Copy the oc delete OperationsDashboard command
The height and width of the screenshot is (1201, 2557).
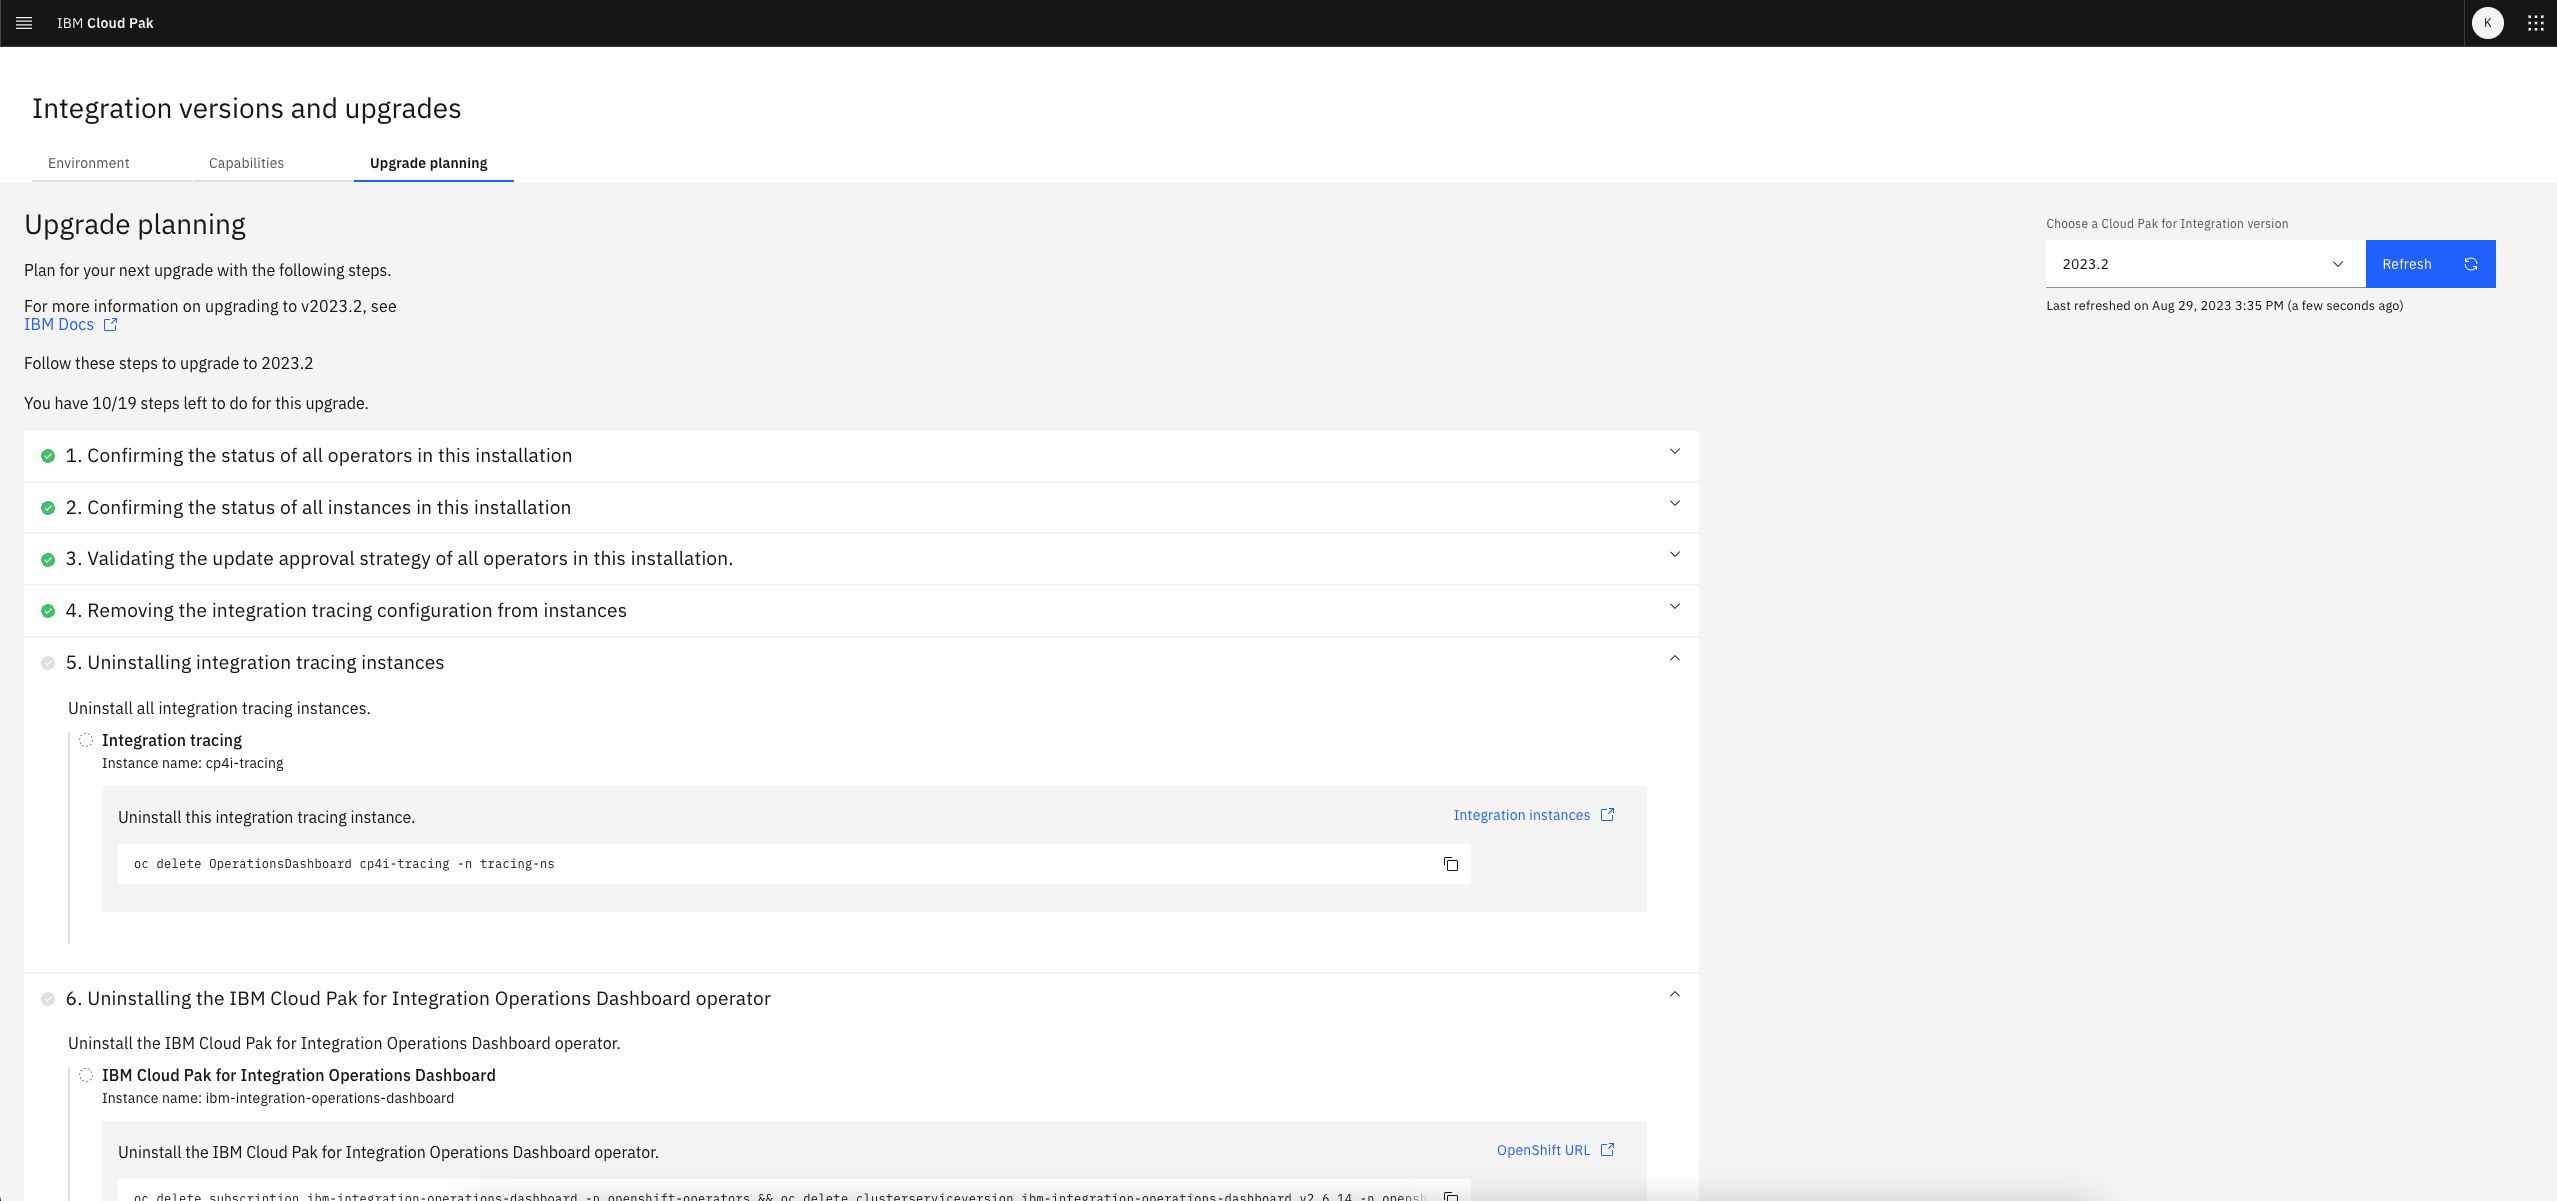pos(1450,864)
